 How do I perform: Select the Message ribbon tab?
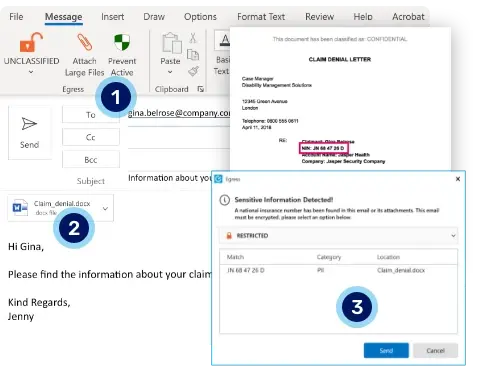click(x=64, y=17)
